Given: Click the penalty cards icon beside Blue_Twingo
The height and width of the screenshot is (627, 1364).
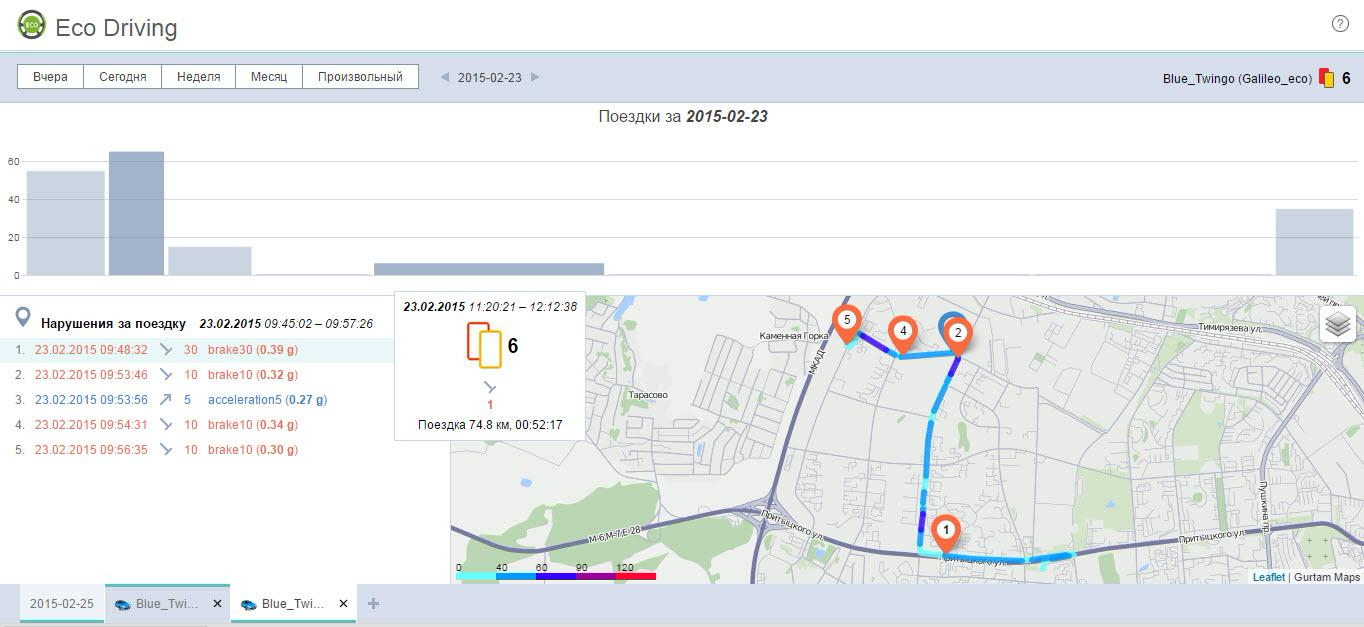Looking at the screenshot, I should pyautogui.click(x=1327, y=78).
